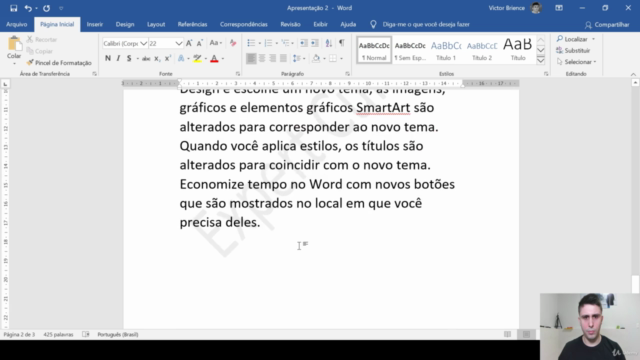
Task: Increase paragraph indent
Action: pyautogui.click(x=315, y=43)
